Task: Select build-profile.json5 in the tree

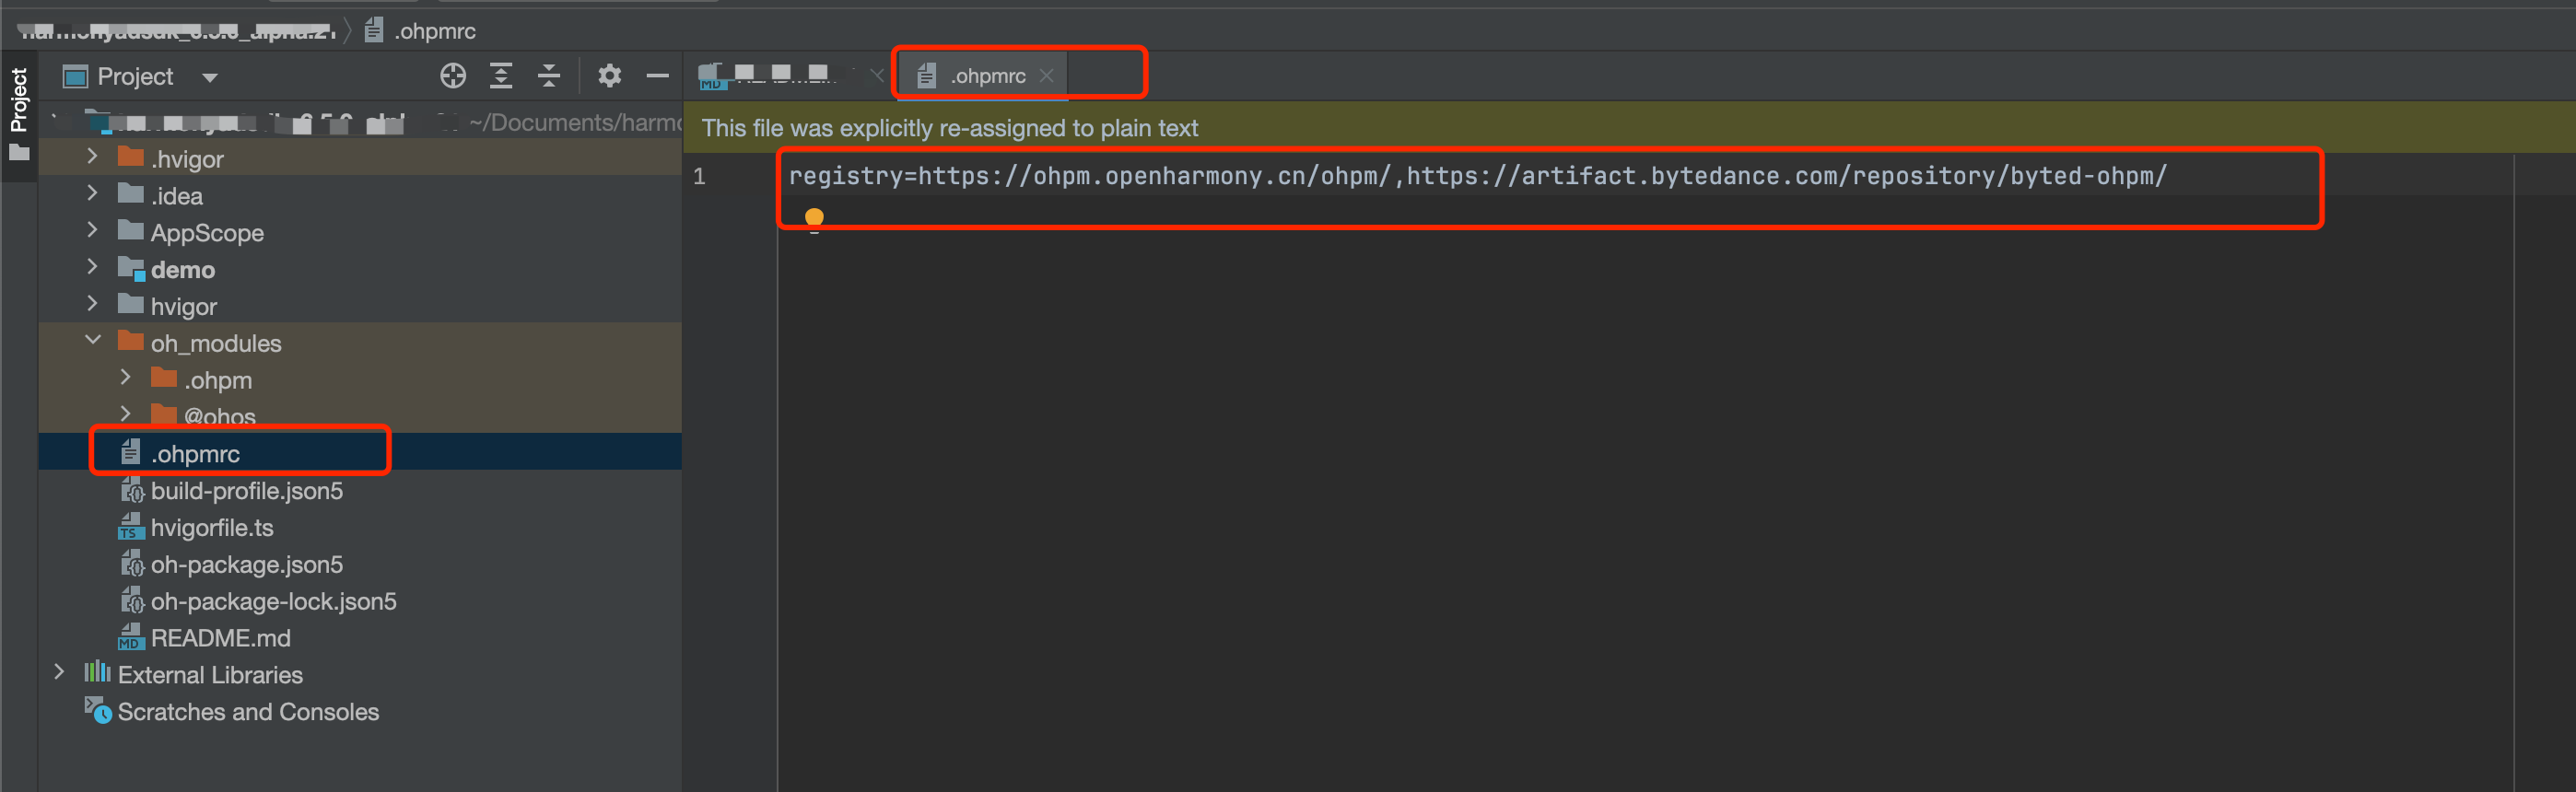Action: click(x=246, y=491)
